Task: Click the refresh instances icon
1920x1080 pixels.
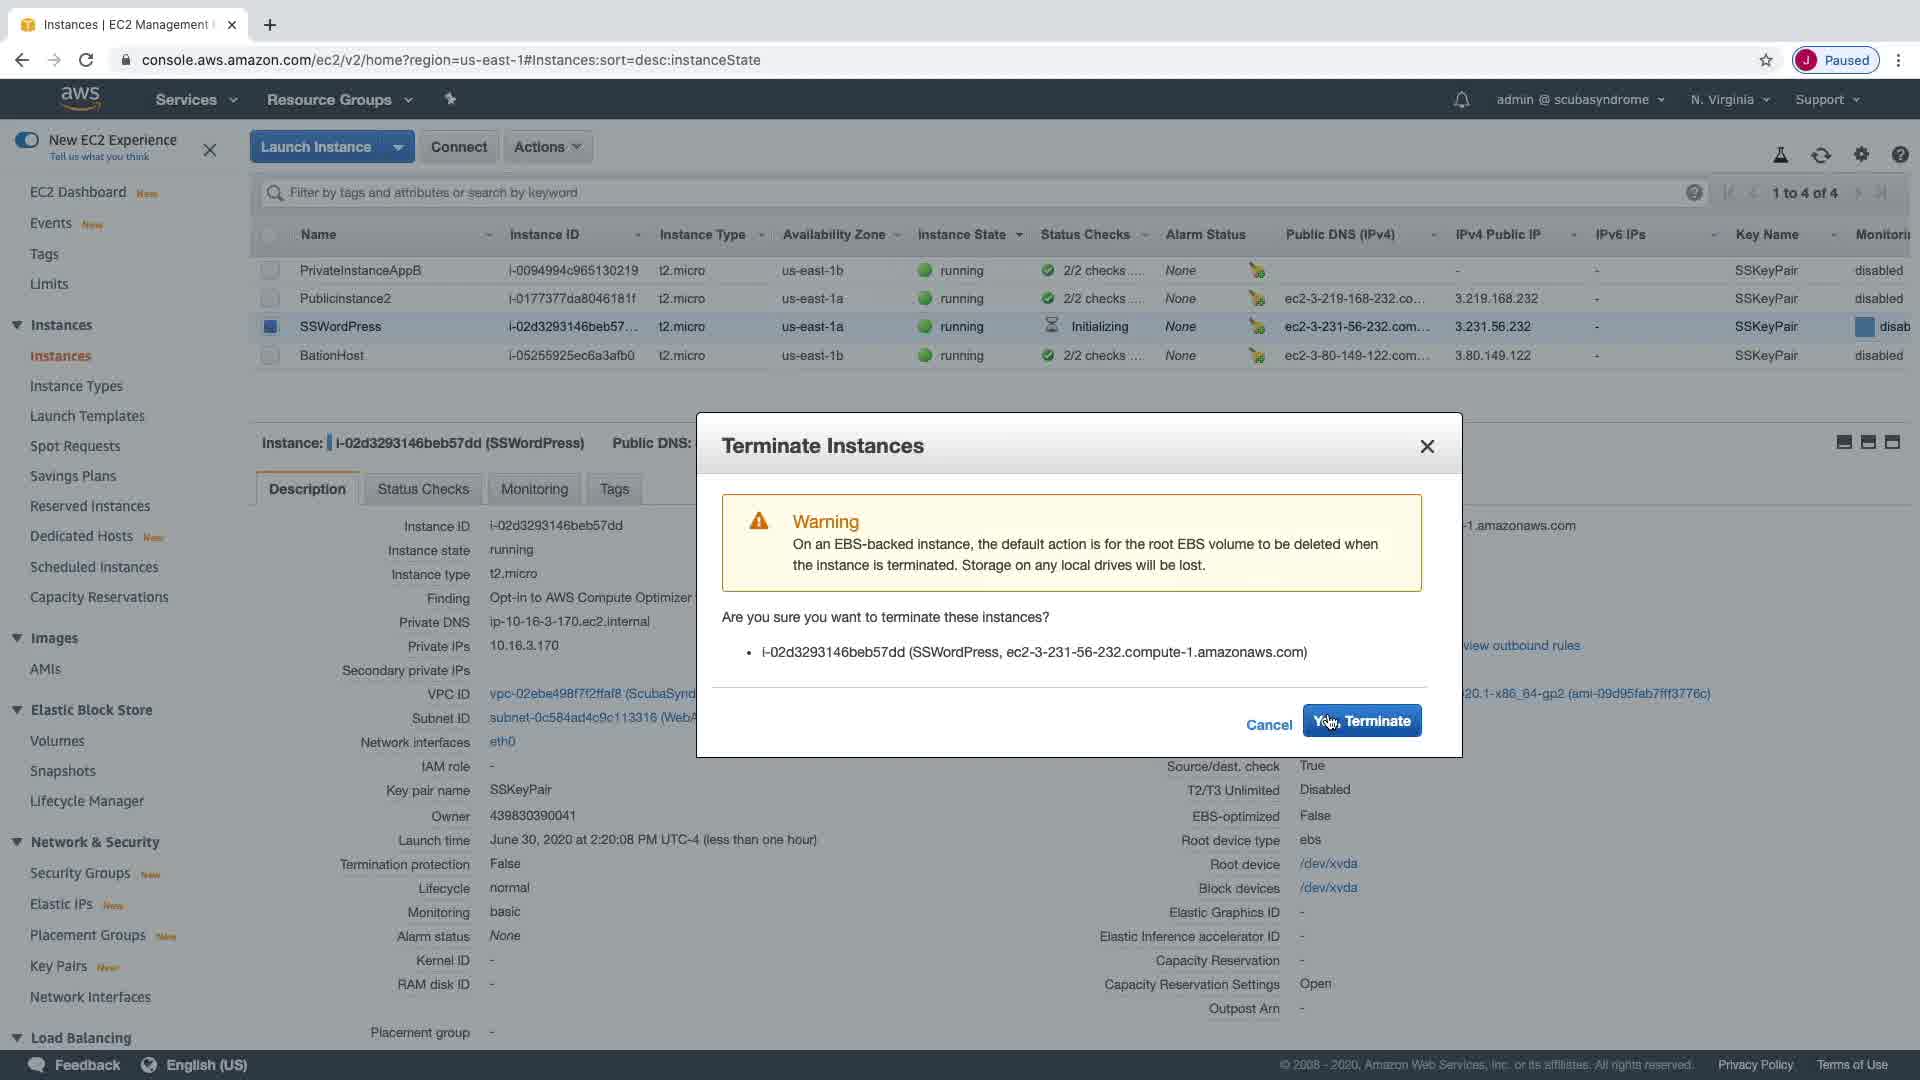Action: click(x=1820, y=155)
